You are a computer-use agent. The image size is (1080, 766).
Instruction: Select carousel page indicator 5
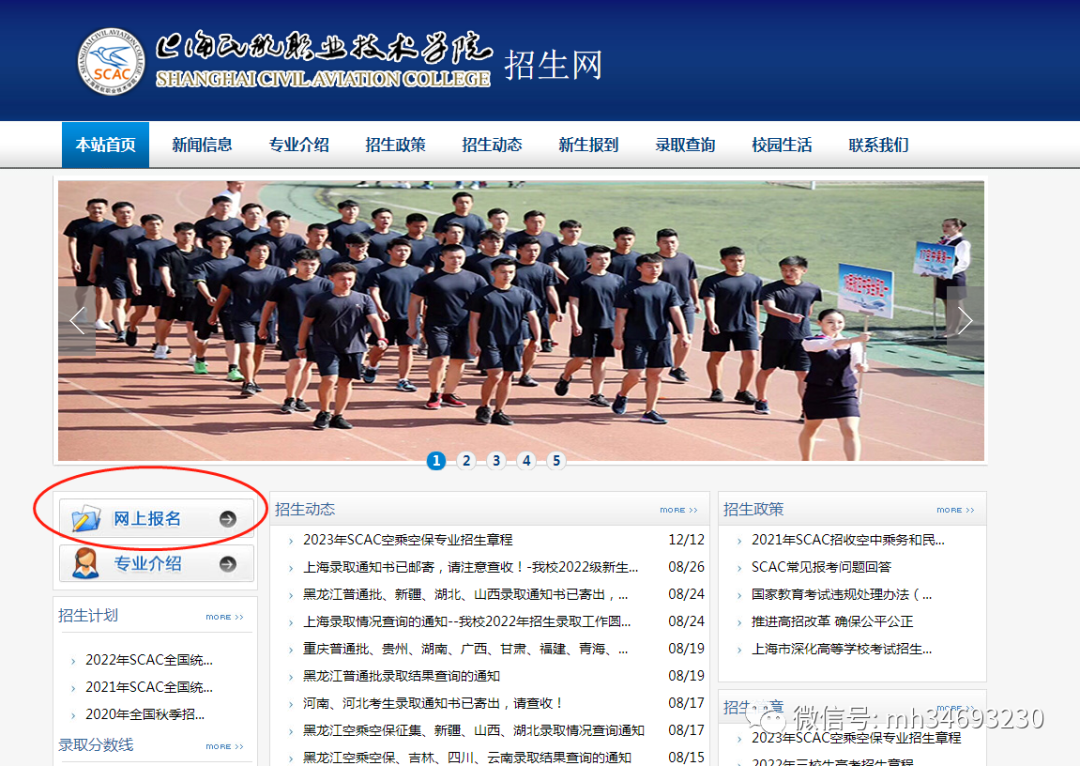pos(556,460)
